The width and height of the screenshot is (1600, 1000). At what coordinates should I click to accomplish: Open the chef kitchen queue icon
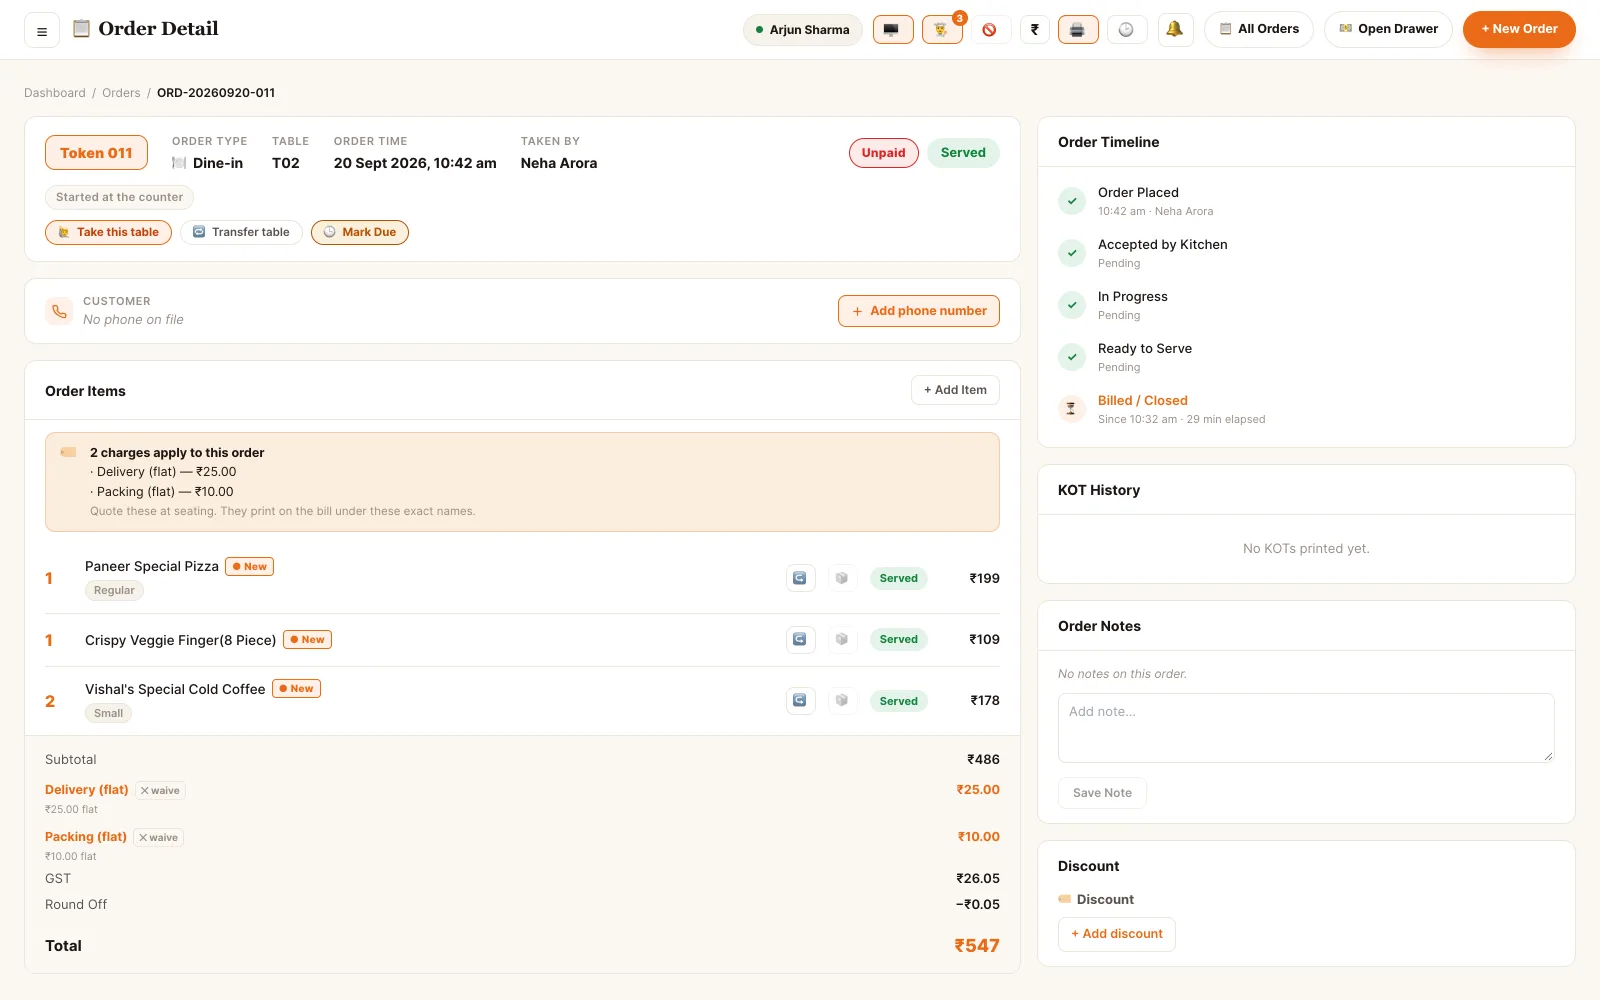(x=942, y=30)
